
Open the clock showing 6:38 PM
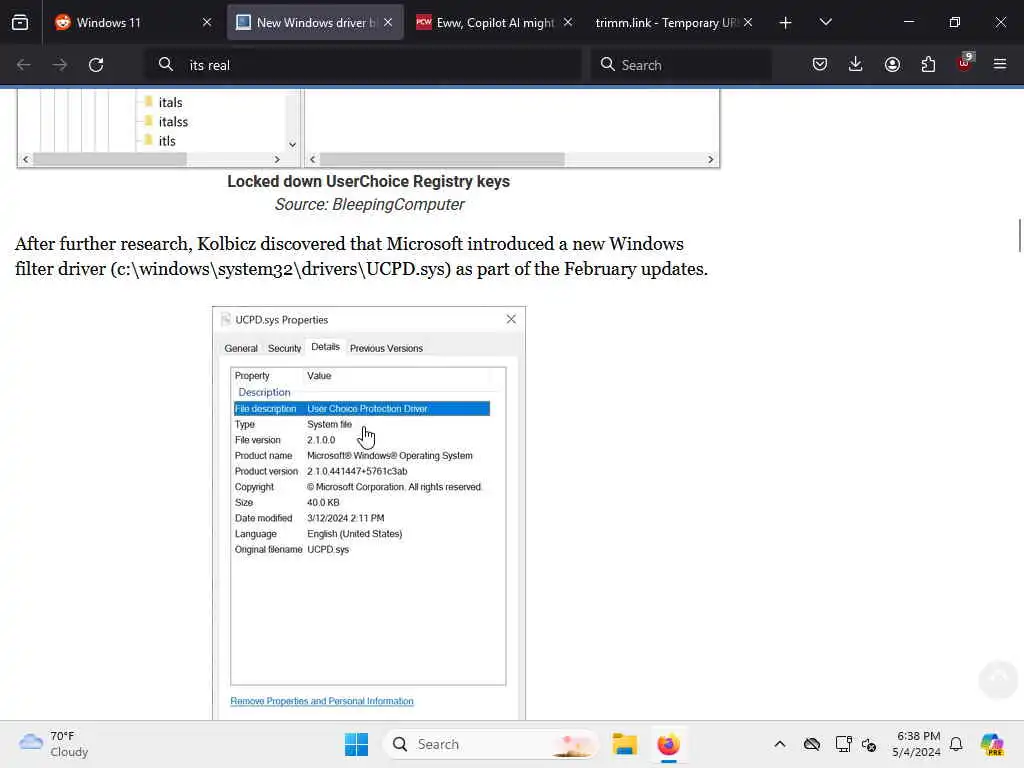coord(916,744)
